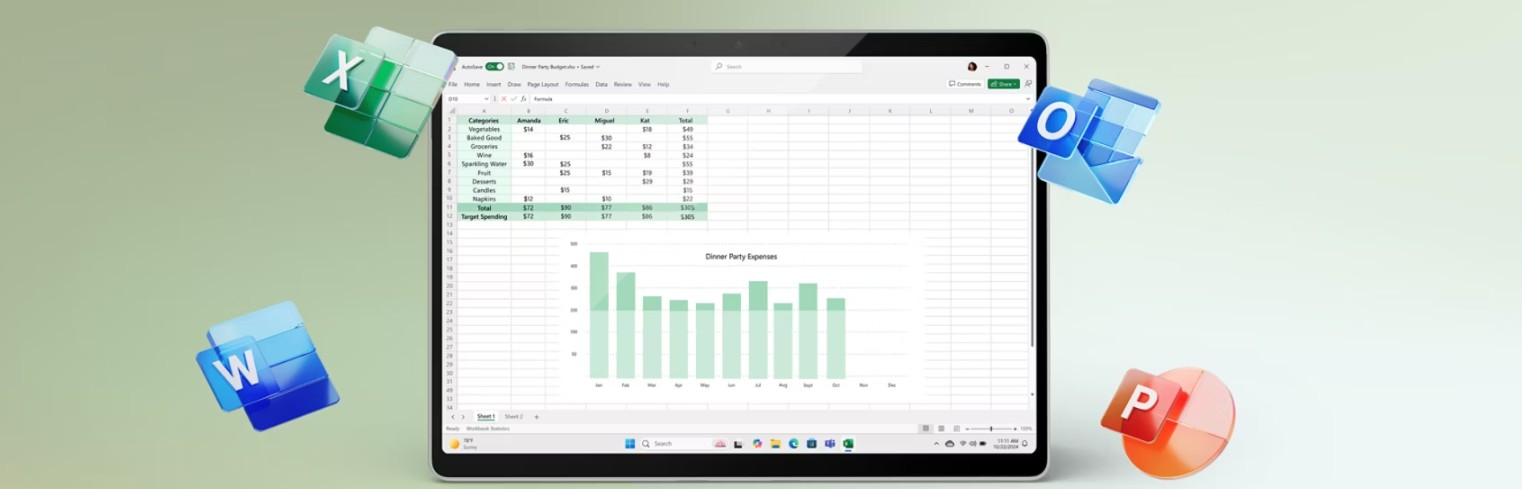
Task: Click the Excel icon on the taskbar
Action: (848, 443)
